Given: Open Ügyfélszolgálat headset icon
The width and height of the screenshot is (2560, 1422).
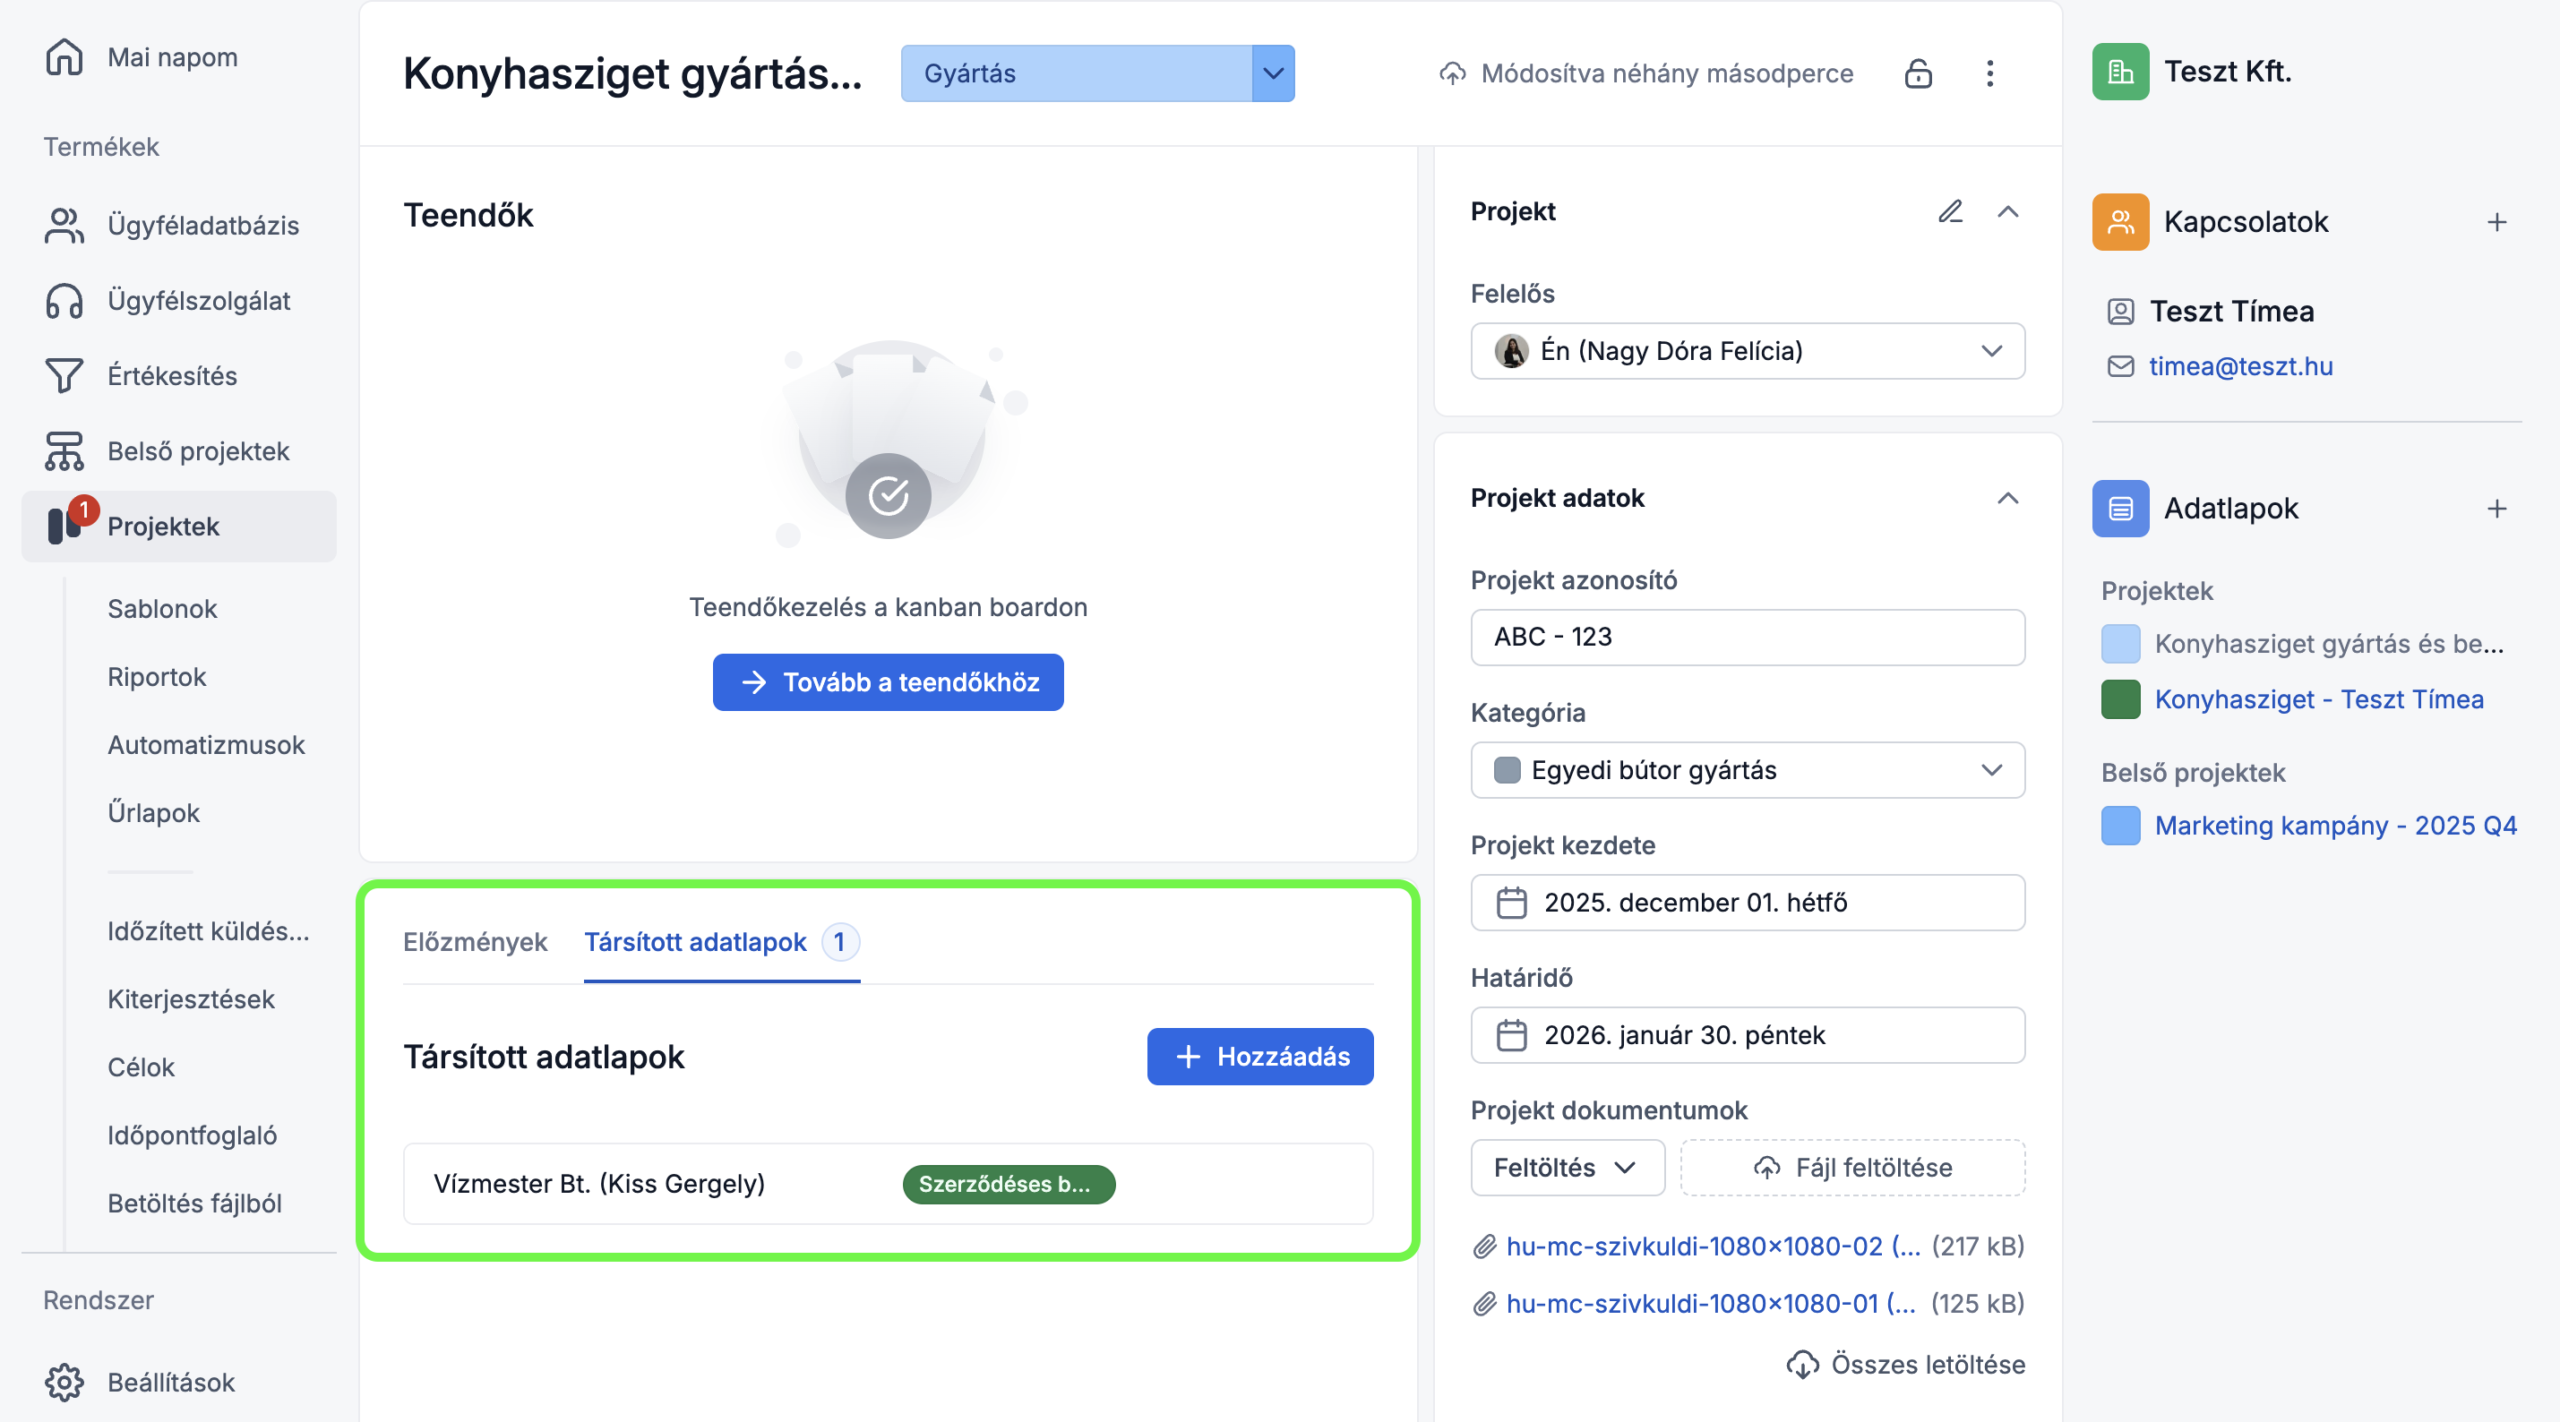Looking at the screenshot, I should click(64, 301).
